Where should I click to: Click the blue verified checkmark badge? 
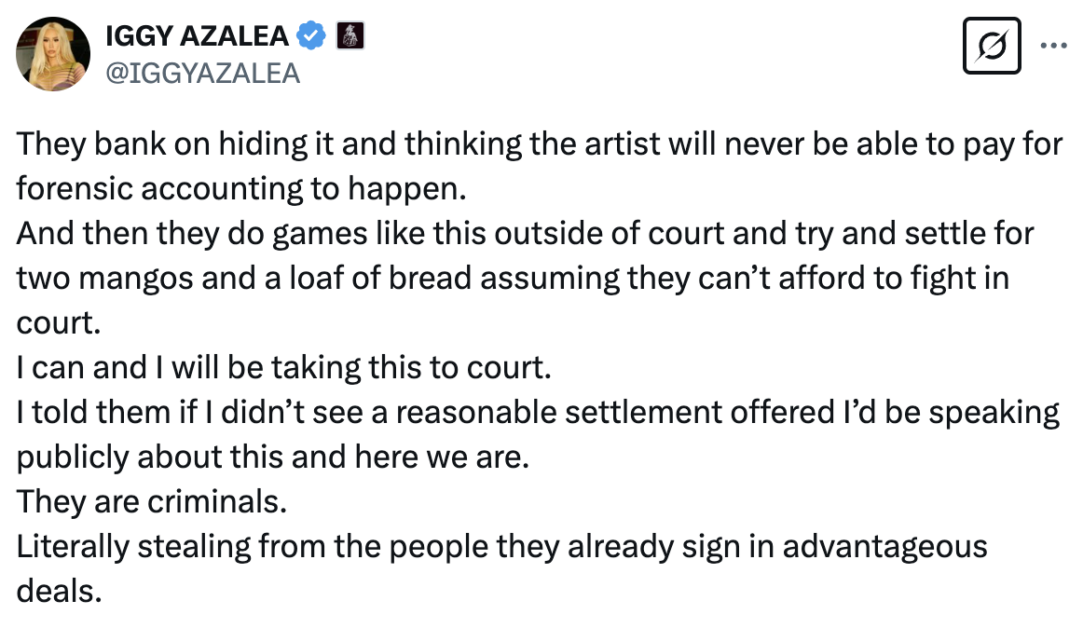pyautogui.click(x=312, y=35)
